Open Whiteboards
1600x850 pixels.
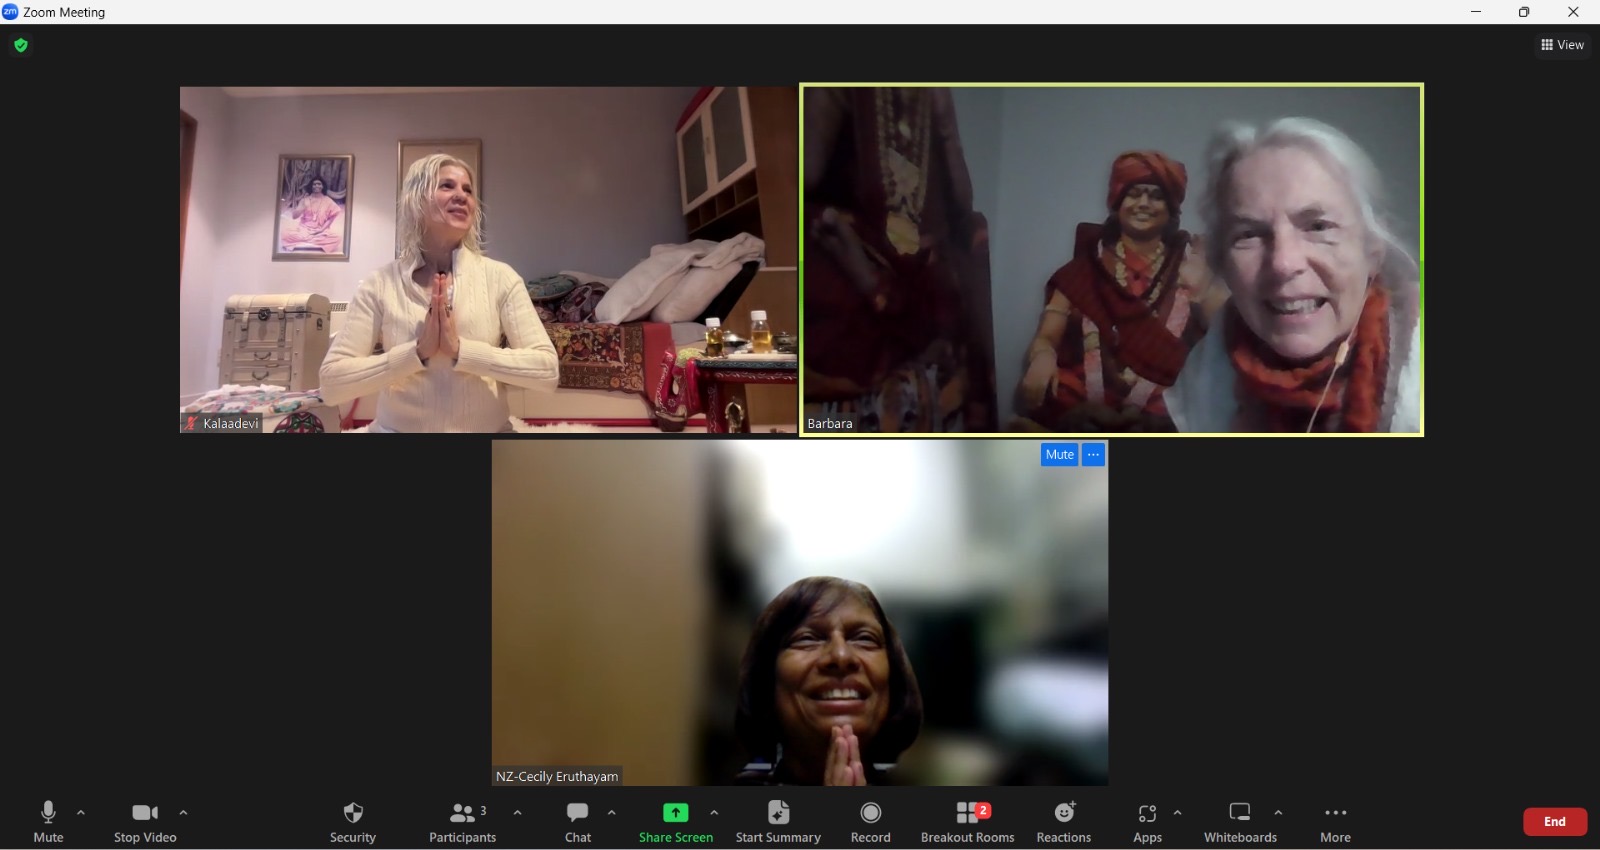1240,821
